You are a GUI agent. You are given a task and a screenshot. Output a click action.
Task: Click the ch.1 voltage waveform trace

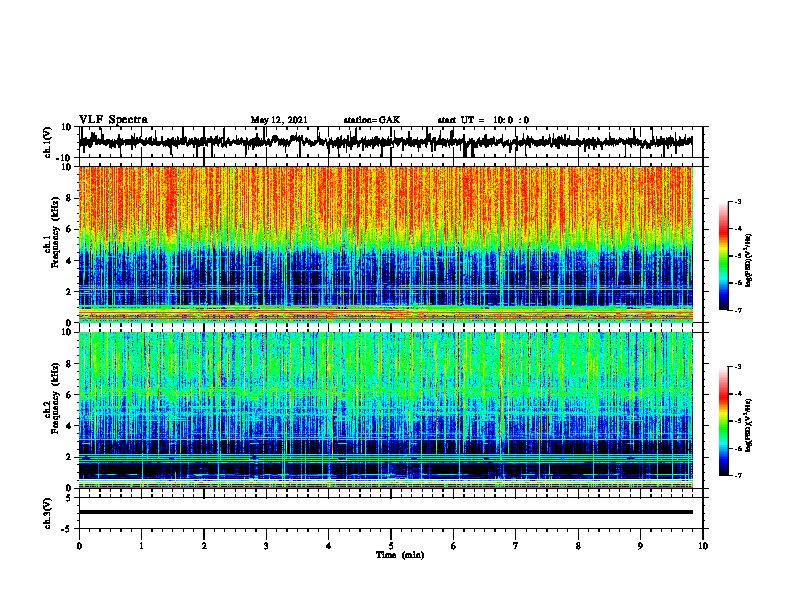385,142
